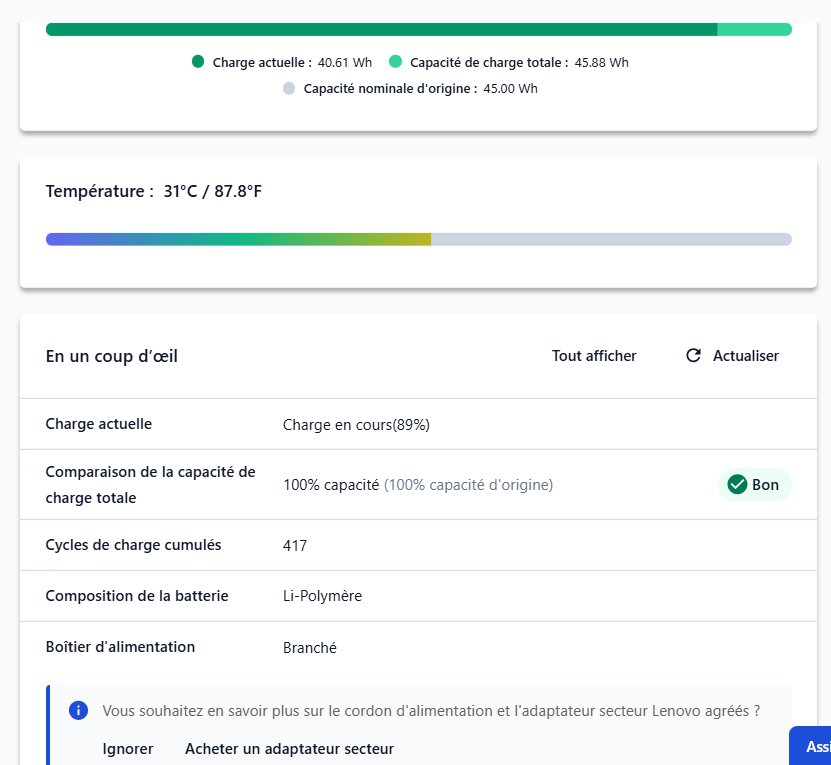Image resolution: width=831 pixels, height=765 pixels.
Task: Click the 100% capacité comparison text
Action: tap(331, 485)
